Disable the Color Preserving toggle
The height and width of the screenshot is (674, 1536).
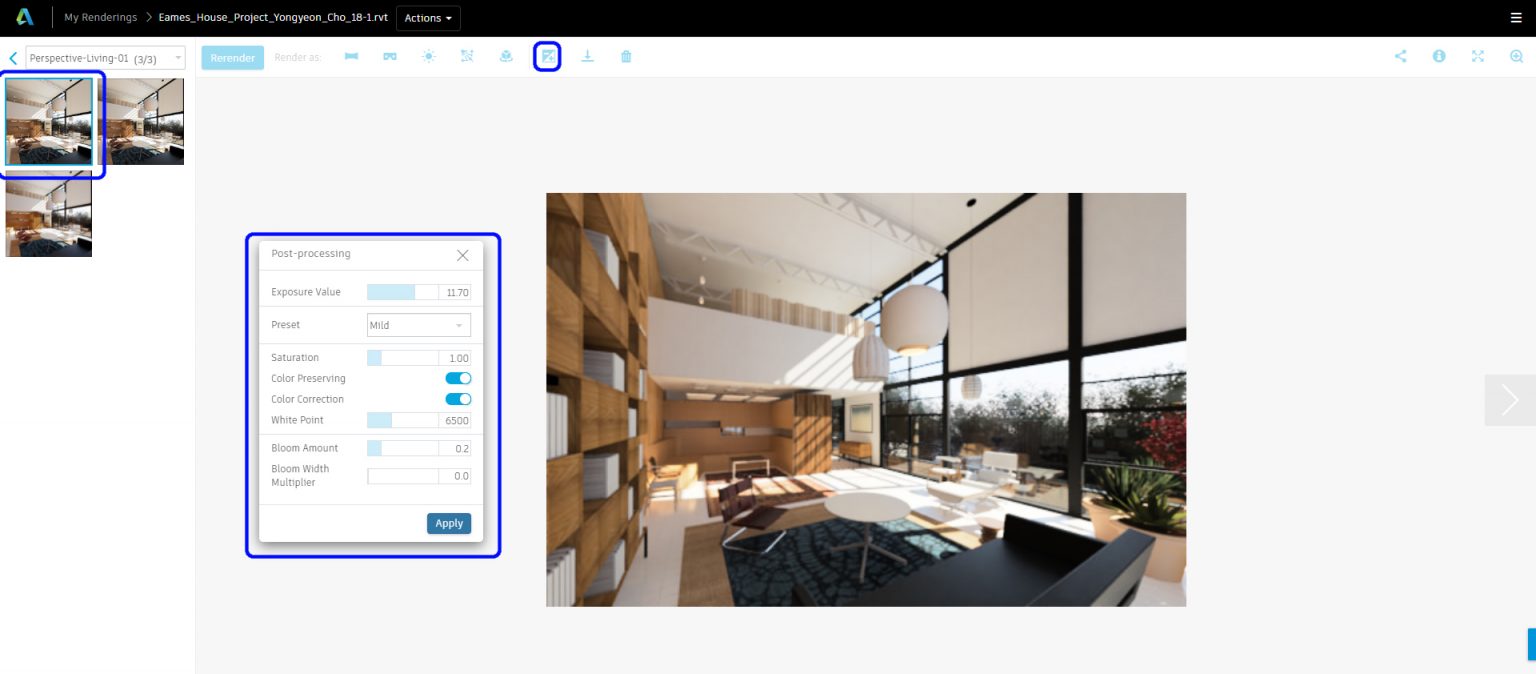pos(458,378)
